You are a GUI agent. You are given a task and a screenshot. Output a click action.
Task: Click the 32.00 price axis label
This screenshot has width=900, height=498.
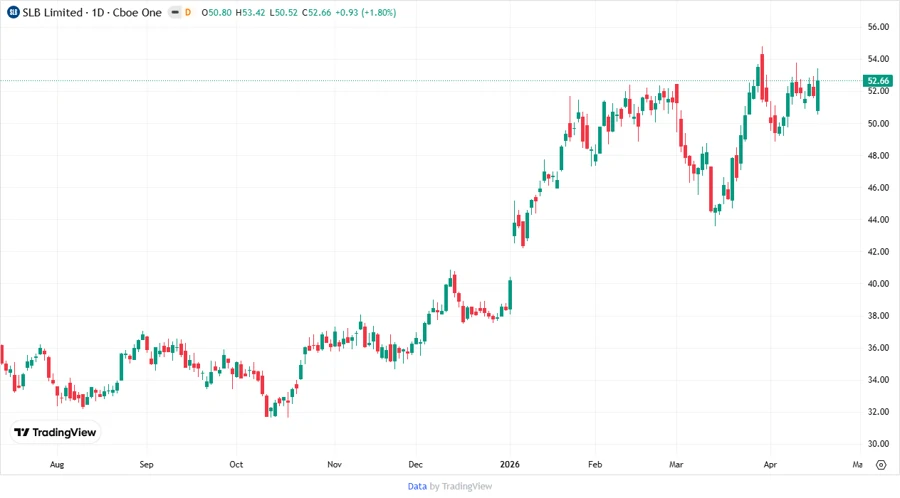[878, 412]
